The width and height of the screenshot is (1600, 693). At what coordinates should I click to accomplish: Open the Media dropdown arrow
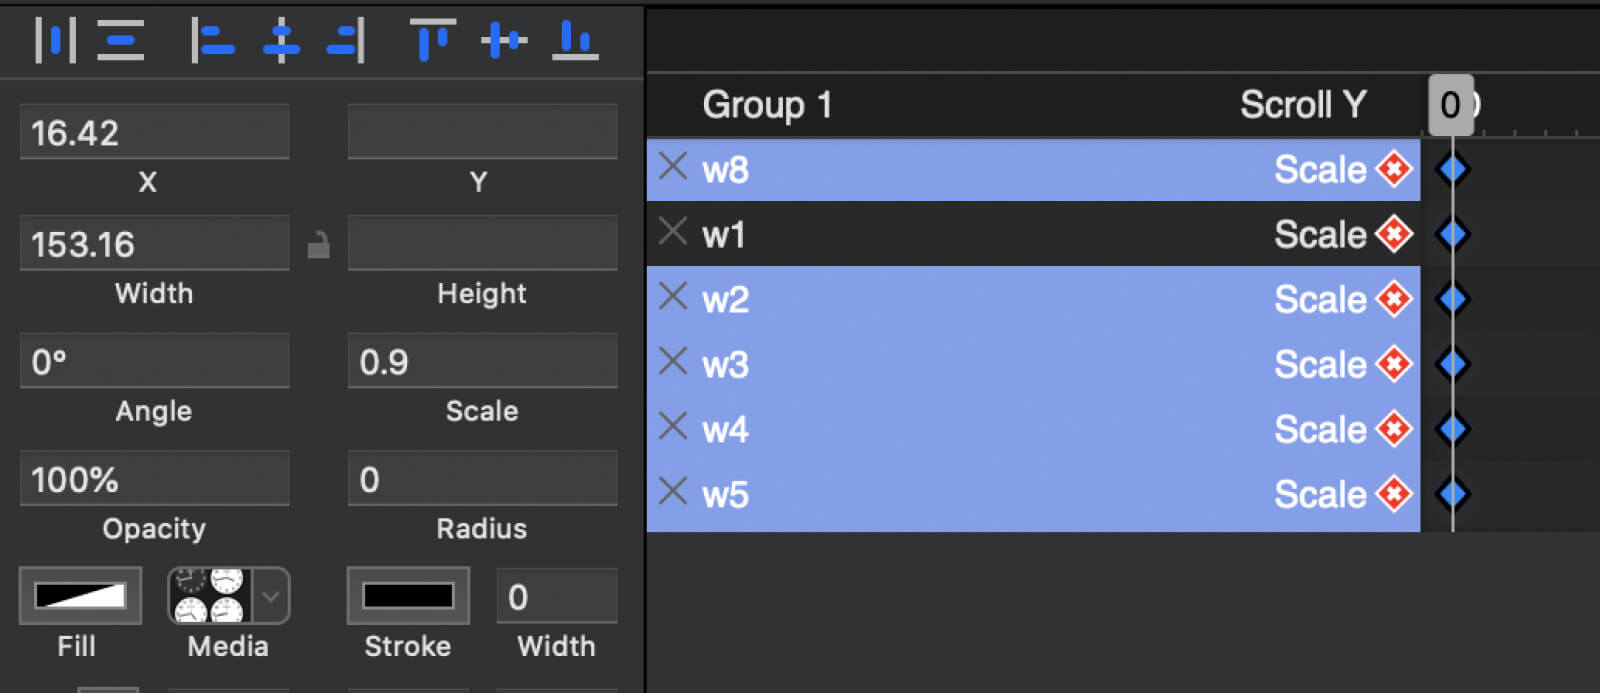point(270,596)
